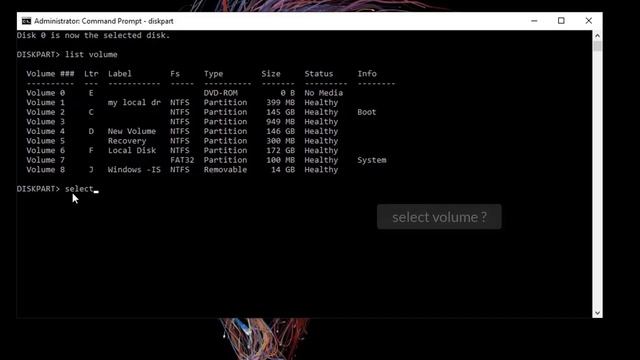Click the 'Boot' info entry
Viewport: 640px width, 360px height.
click(x=367, y=112)
